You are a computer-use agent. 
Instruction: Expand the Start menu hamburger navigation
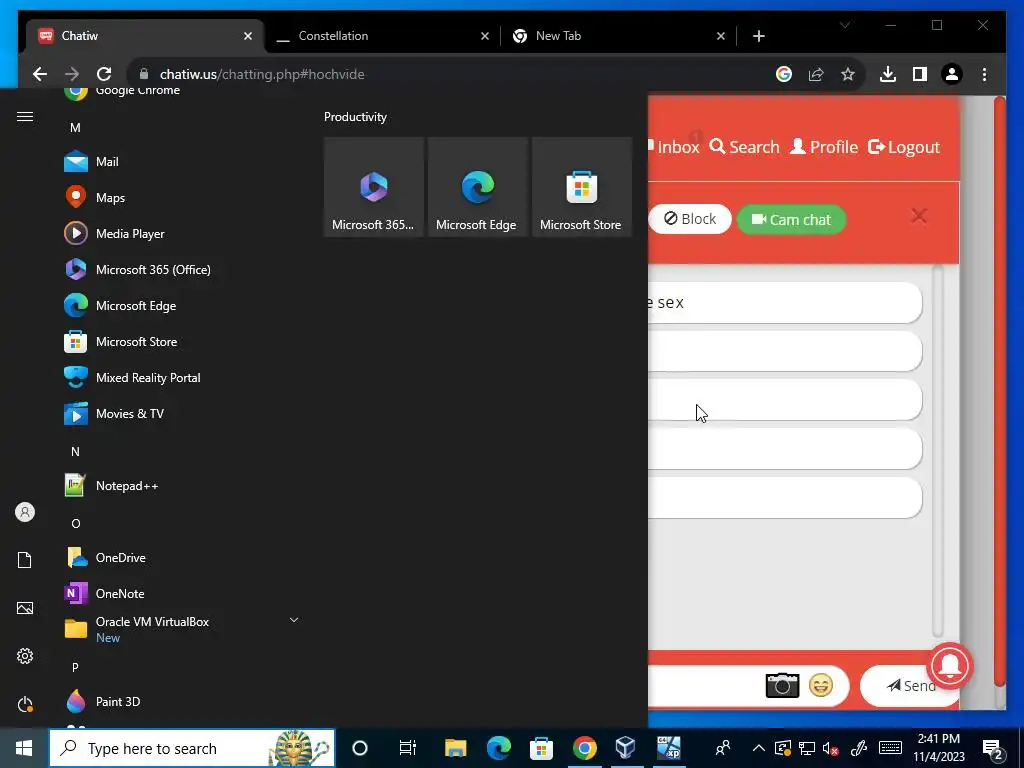click(25, 116)
